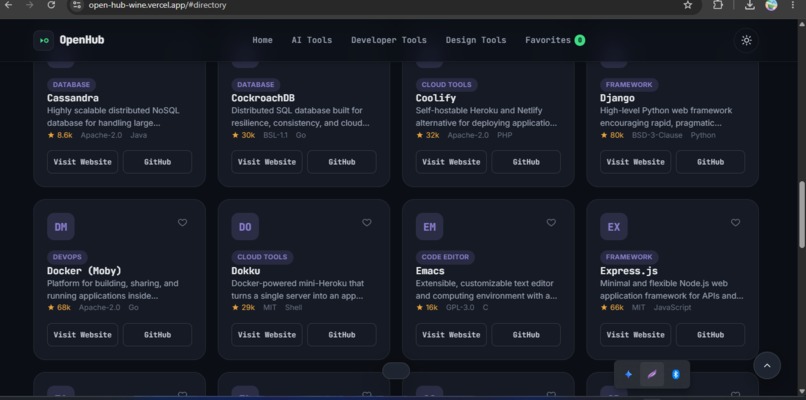The height and width of the screenshot is (400, 806).
Task: Click the CODE EDITOR tag on Emacs card
Action: pyautogui.click(x=445, y=257)
